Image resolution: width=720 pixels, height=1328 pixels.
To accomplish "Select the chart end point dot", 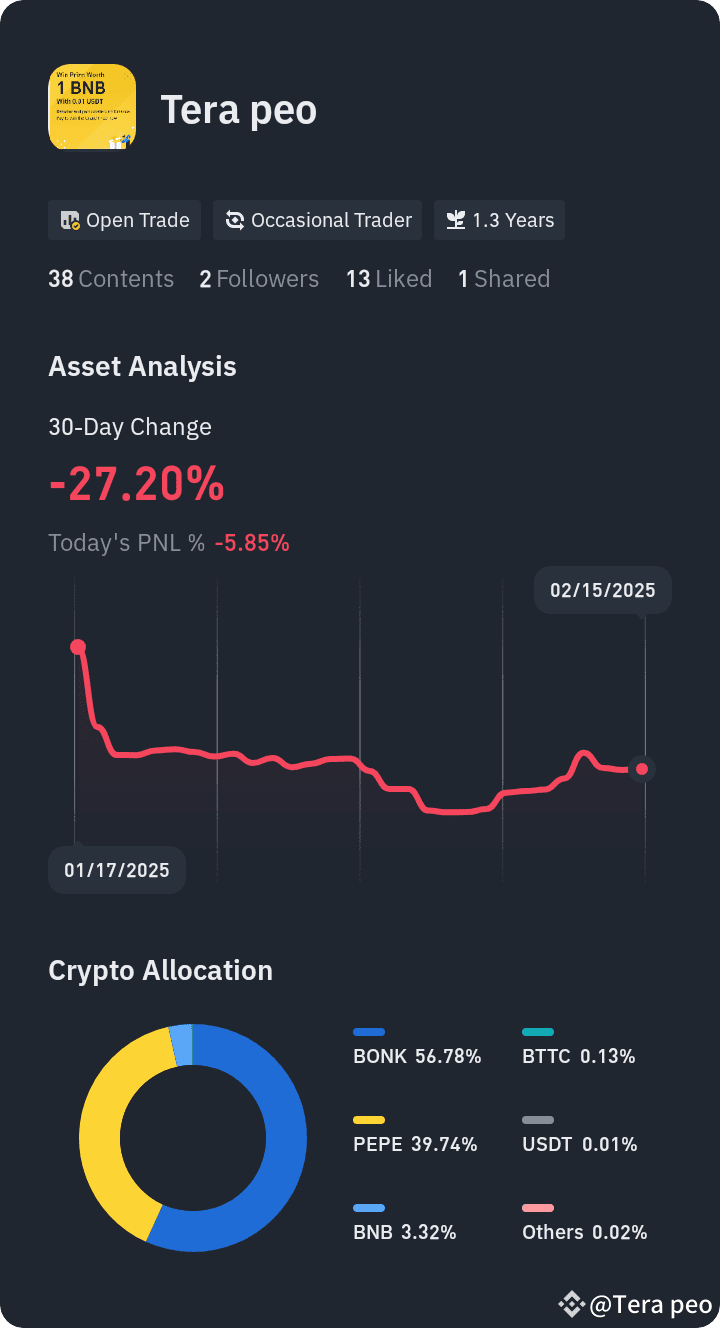I will [x=642, y=769].
